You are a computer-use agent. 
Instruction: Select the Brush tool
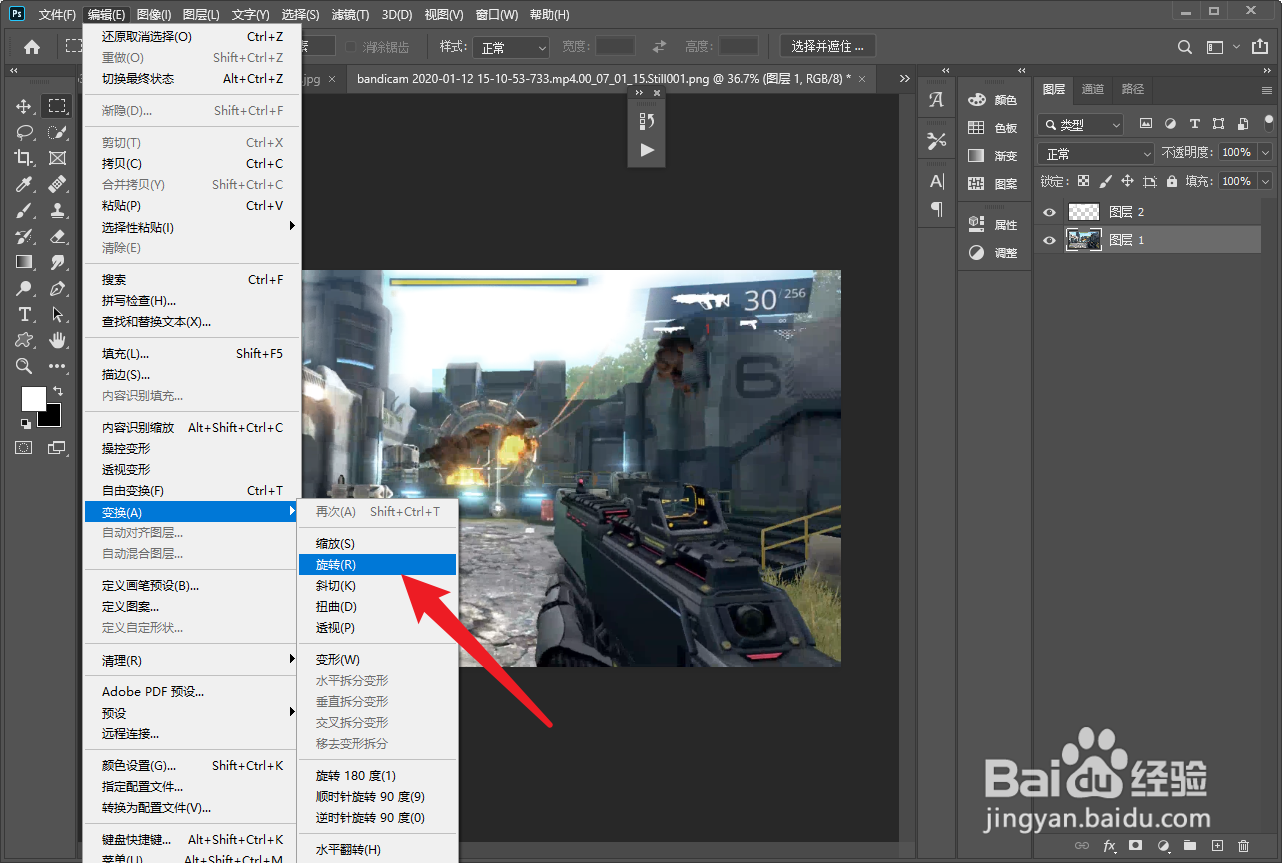25,210
